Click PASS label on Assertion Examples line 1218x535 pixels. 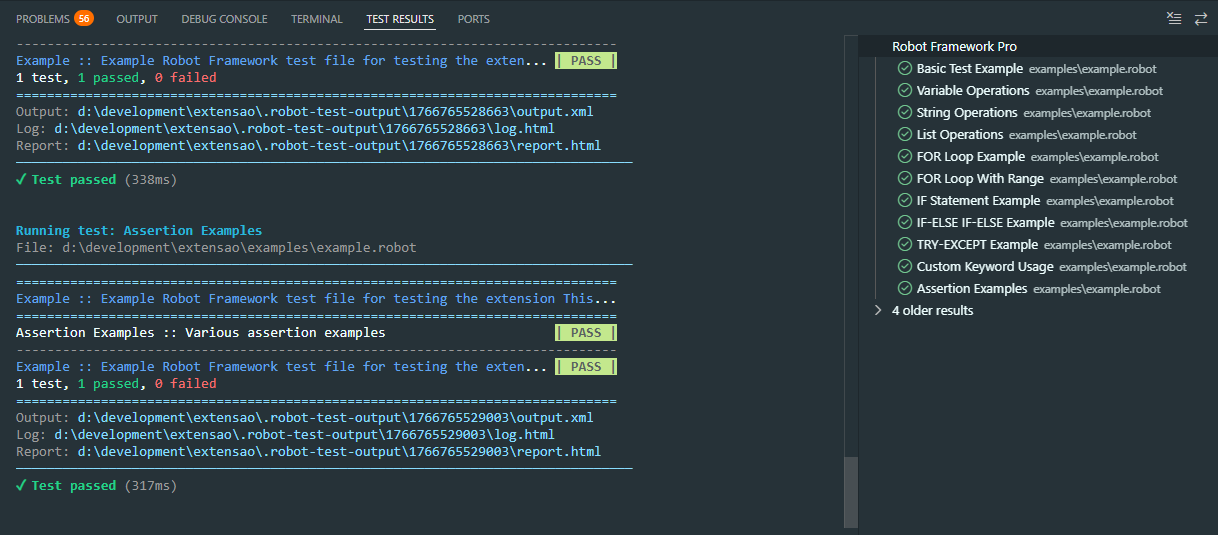[586, 333]
